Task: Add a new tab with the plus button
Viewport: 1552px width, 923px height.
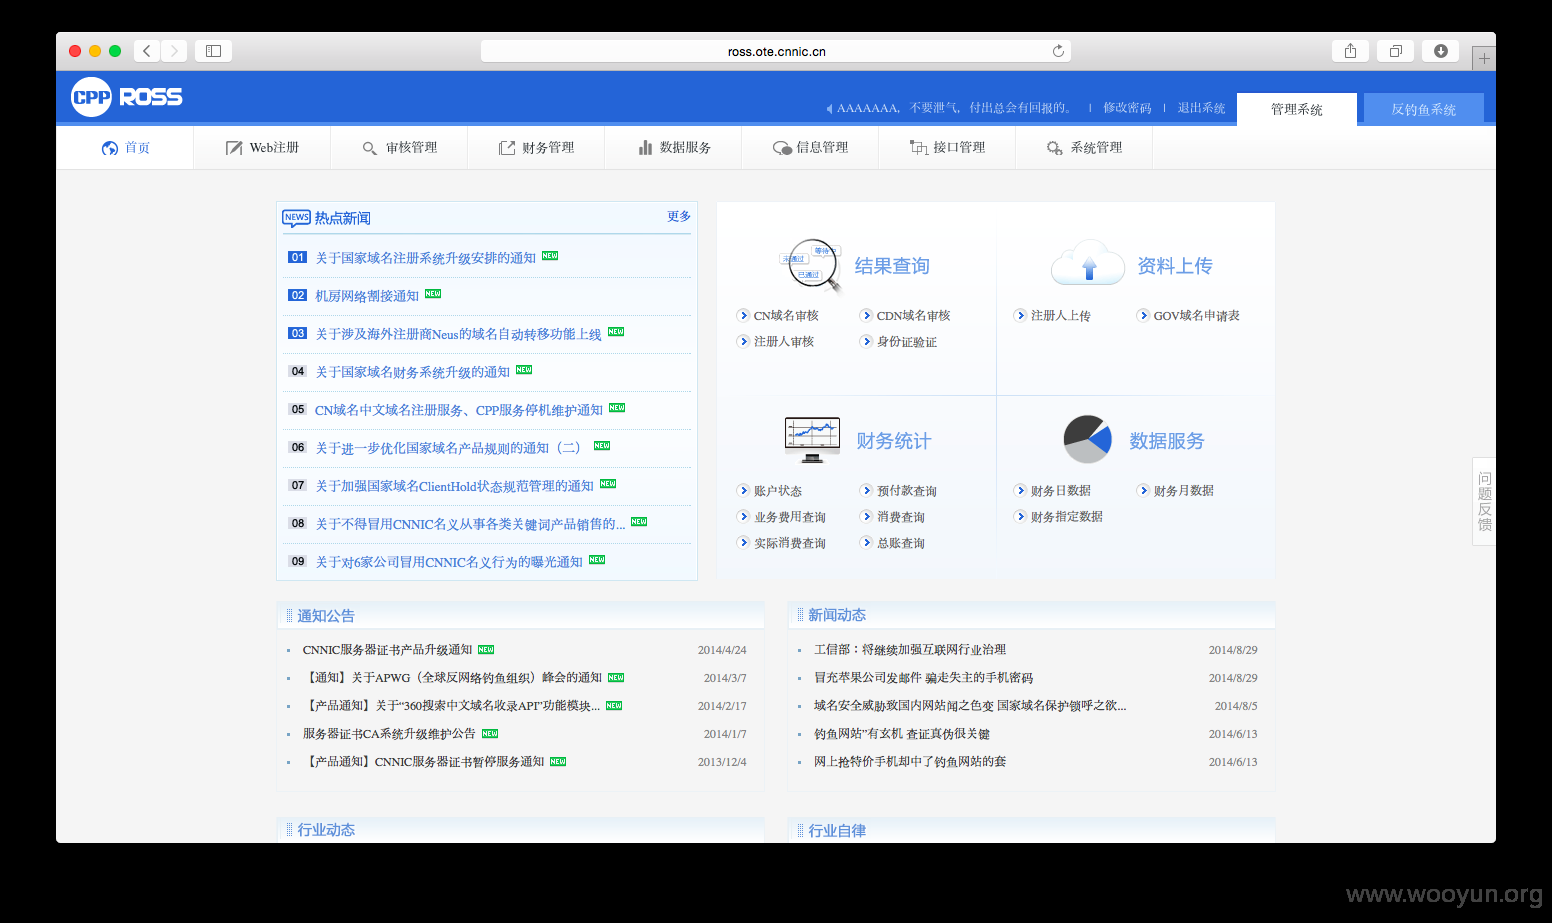Action: tap(1484, 59)
